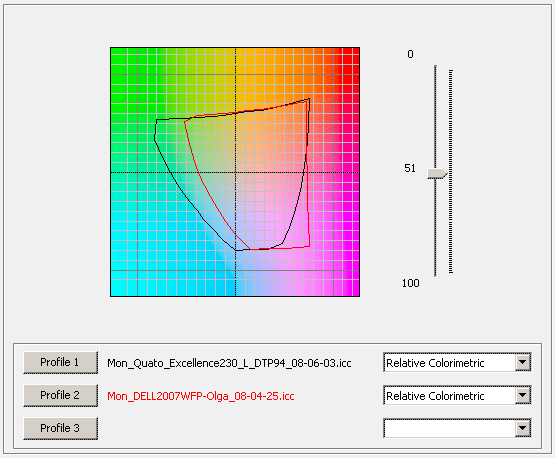Click the green top-left corner of the plot

117,54
